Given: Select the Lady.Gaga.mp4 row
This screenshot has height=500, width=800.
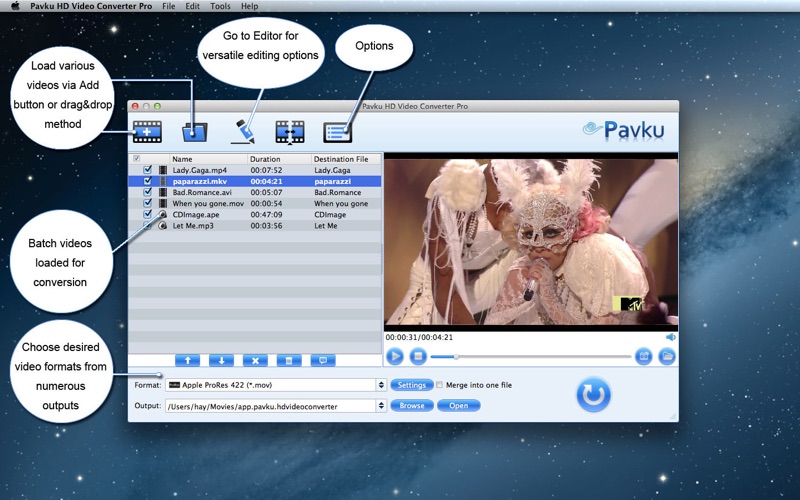Looking at the screenshot, I should coord(255,170).
